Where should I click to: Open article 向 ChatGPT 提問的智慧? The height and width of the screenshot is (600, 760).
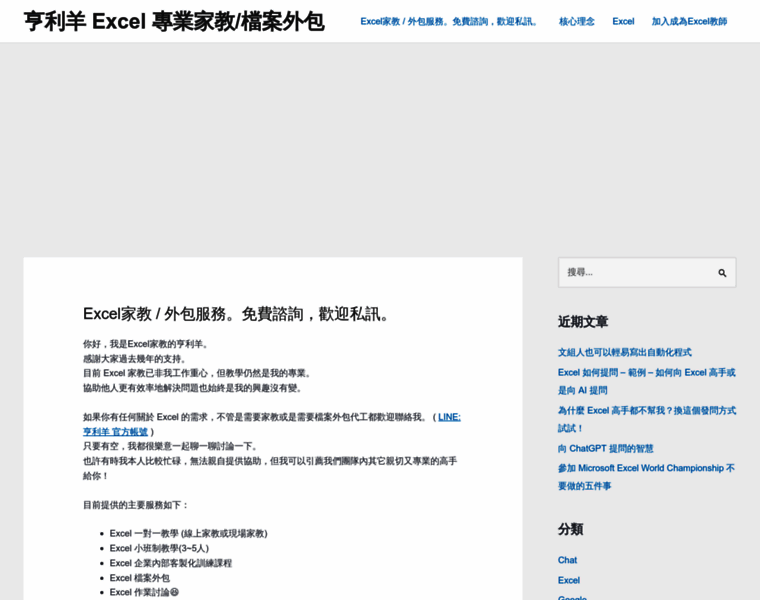tap(605, 448)
